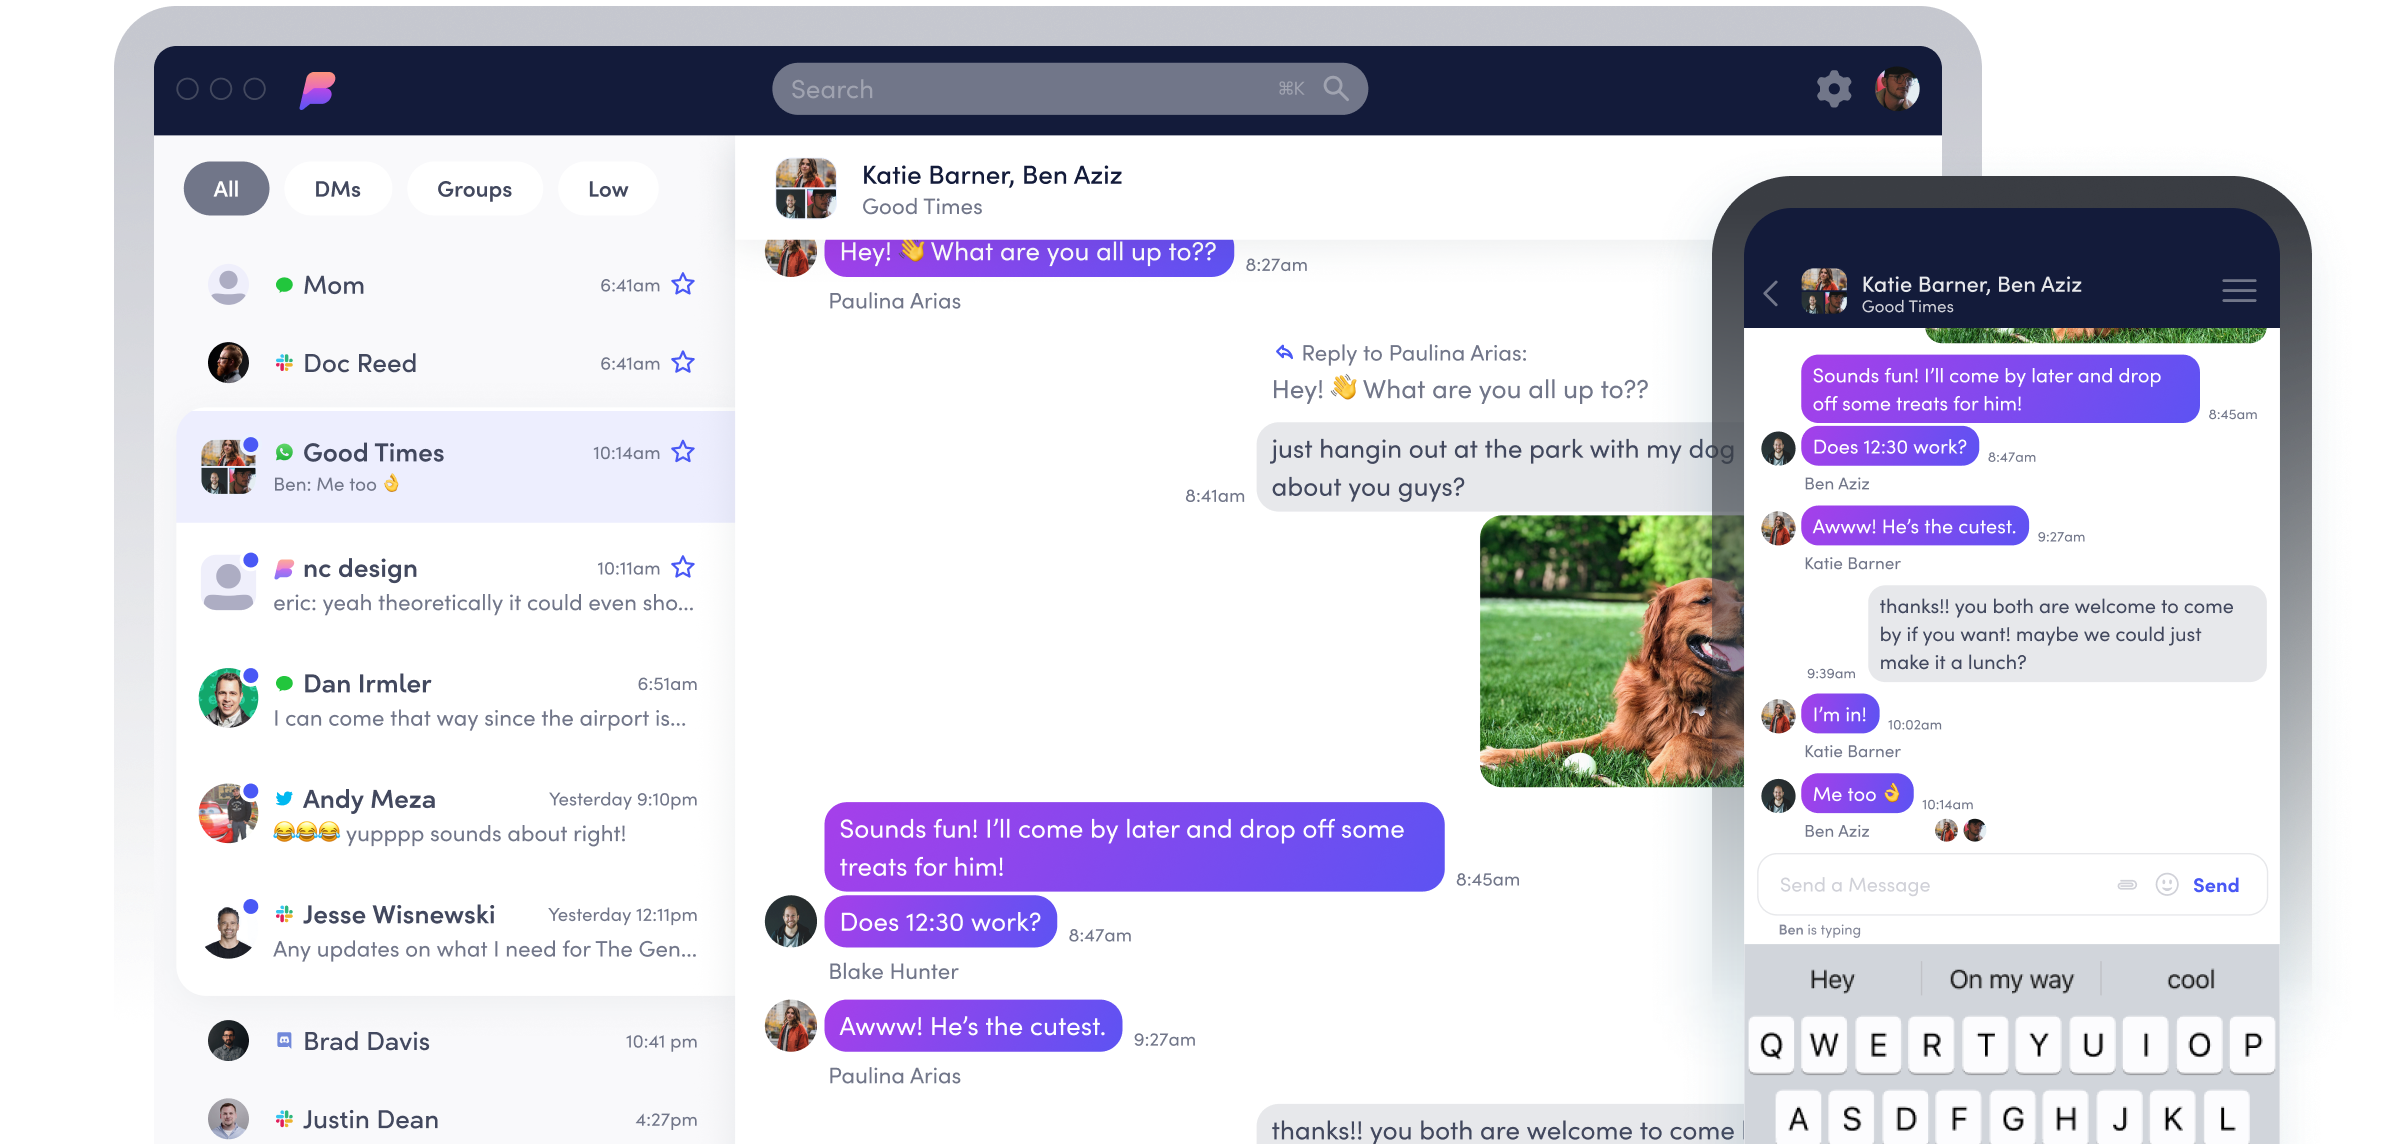Show the Low priority tab

point(607,189)
